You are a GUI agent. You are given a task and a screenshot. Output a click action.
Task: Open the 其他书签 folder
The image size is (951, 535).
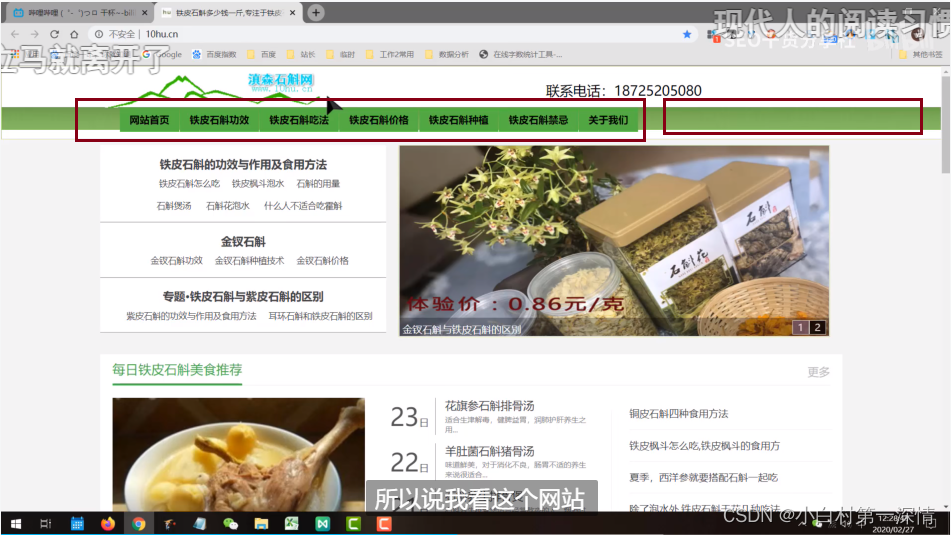click(x=921, y=54)
